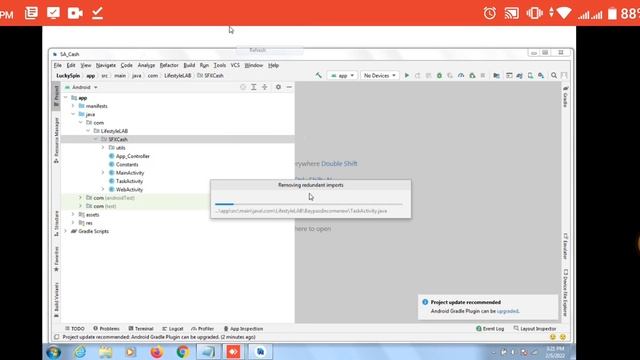Viewport: 640px width, 360px height.
Task: Click the Sync Project with Gradle Files icon
Action: click(x=519, y=75)
